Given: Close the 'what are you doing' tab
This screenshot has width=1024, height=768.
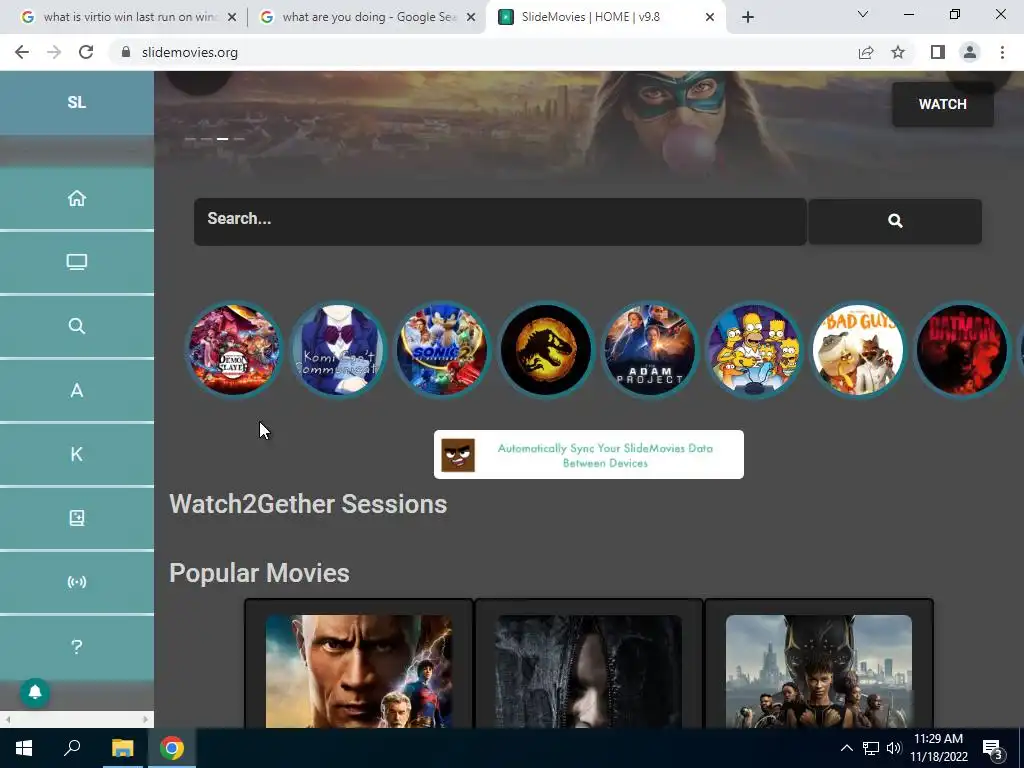Looking at the screenshot, I should (x=471, y=18).
